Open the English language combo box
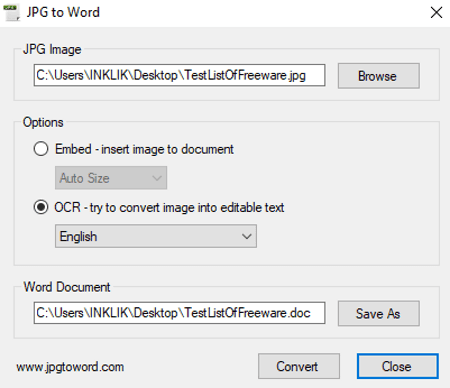 (156, 236)
